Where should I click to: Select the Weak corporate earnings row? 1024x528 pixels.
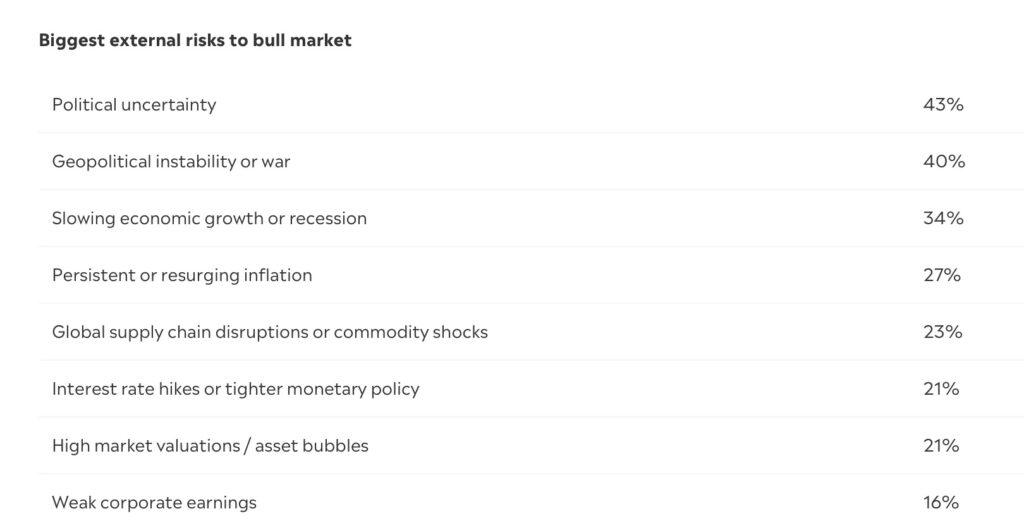[x=154, y=503]
